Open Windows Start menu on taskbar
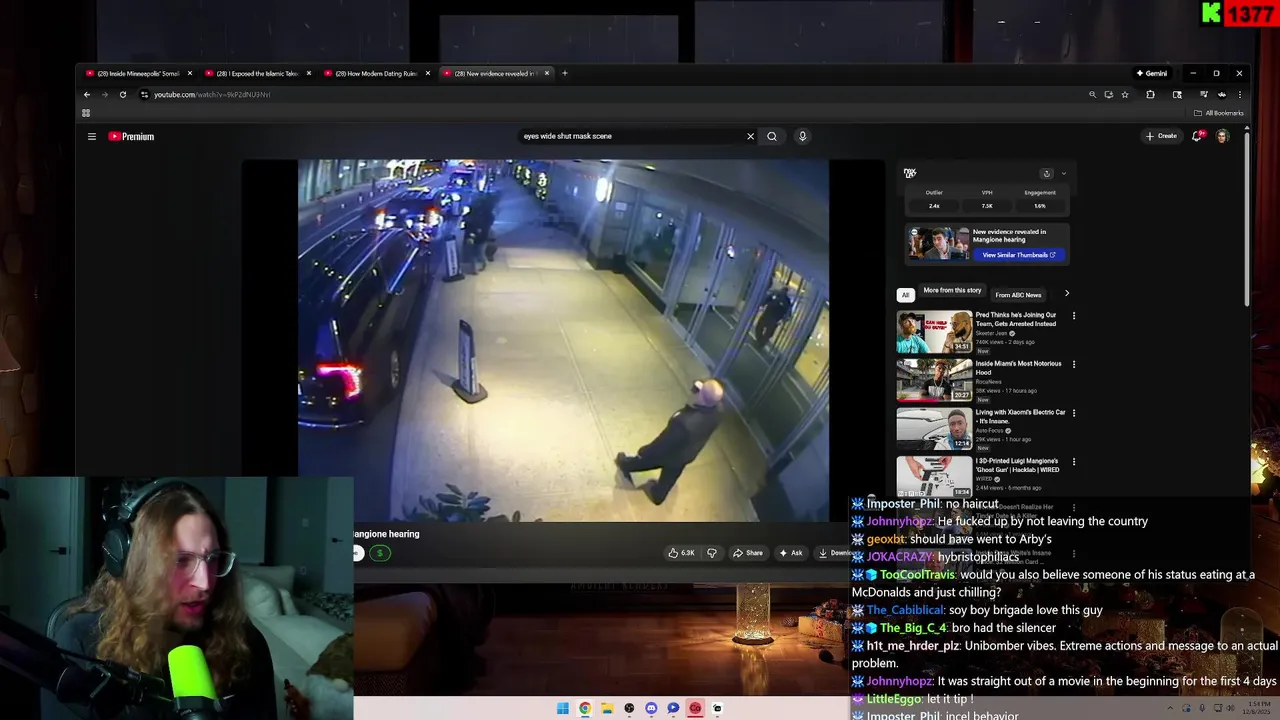The image size is (1280, 720). 563,708
